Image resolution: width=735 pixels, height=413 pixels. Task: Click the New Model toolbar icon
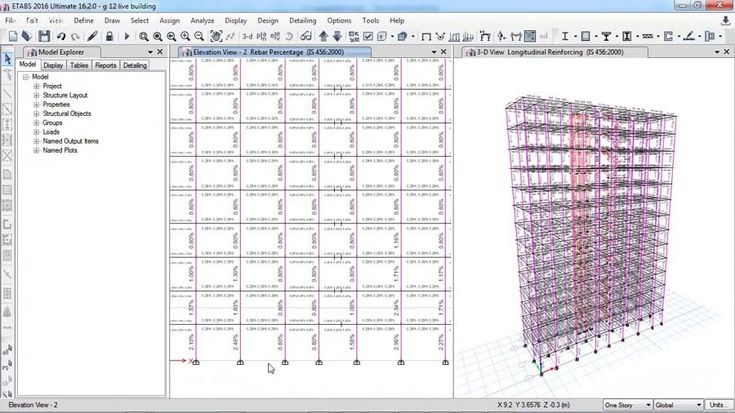pyautogui.click(x=13, y=36)
